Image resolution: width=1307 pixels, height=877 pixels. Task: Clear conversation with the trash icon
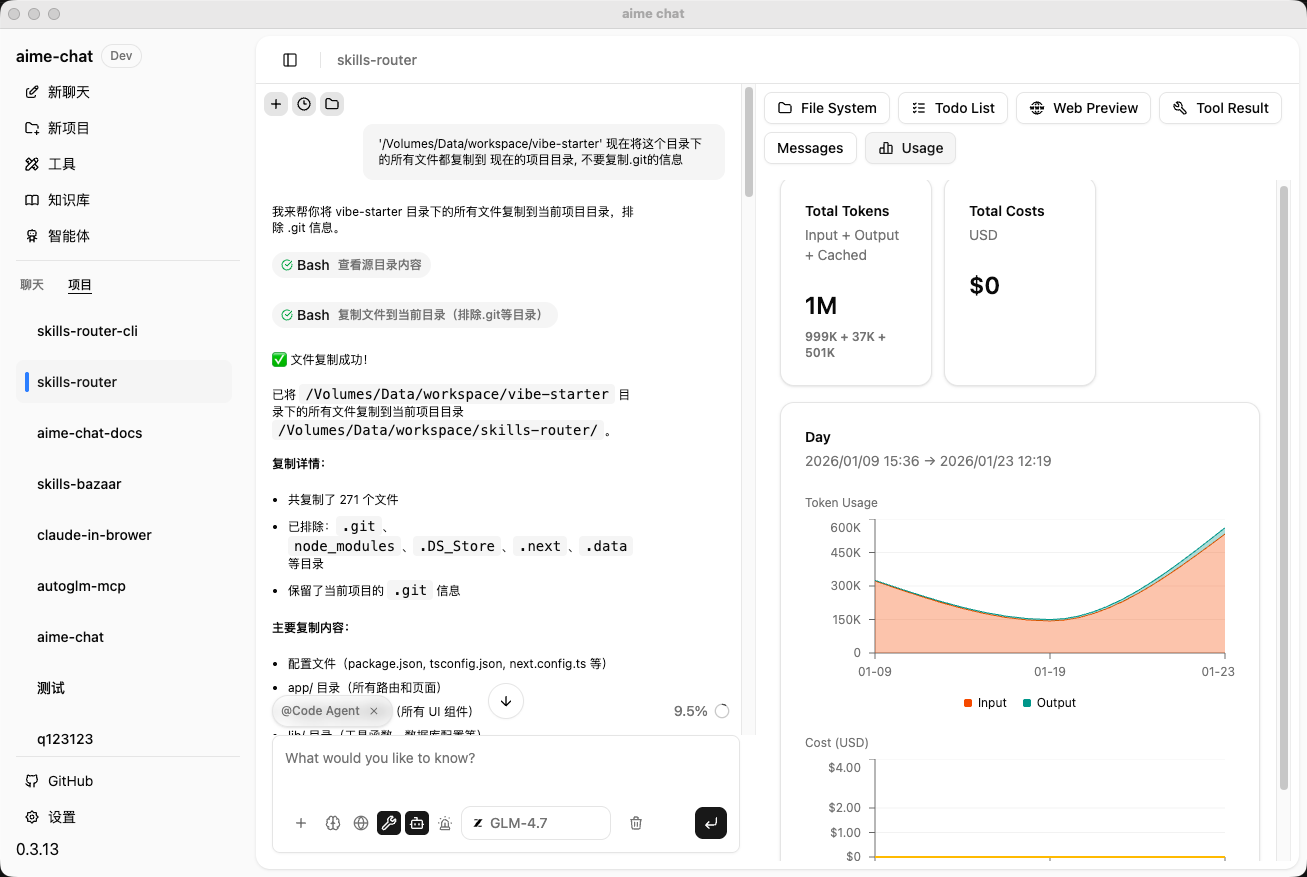pyautogui.click(x=636, y=823)
